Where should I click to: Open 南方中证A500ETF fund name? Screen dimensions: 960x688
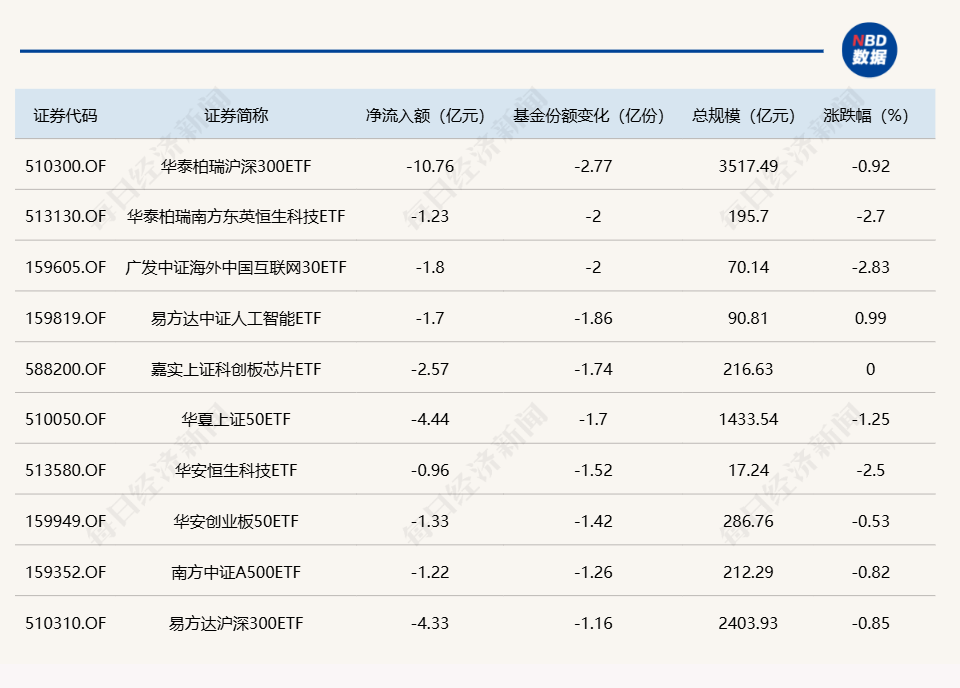236,572
